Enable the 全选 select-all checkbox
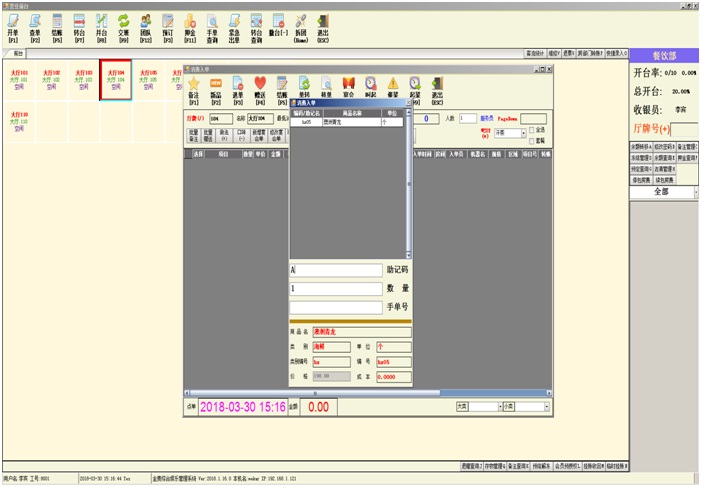The height and width of the screenshot is (487, 701). [x=533, y=129]
